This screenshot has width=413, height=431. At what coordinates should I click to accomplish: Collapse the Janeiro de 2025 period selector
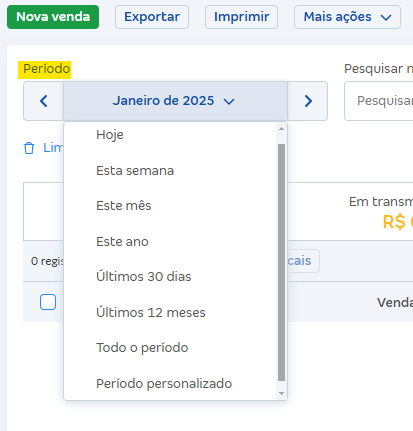point(175,101)
